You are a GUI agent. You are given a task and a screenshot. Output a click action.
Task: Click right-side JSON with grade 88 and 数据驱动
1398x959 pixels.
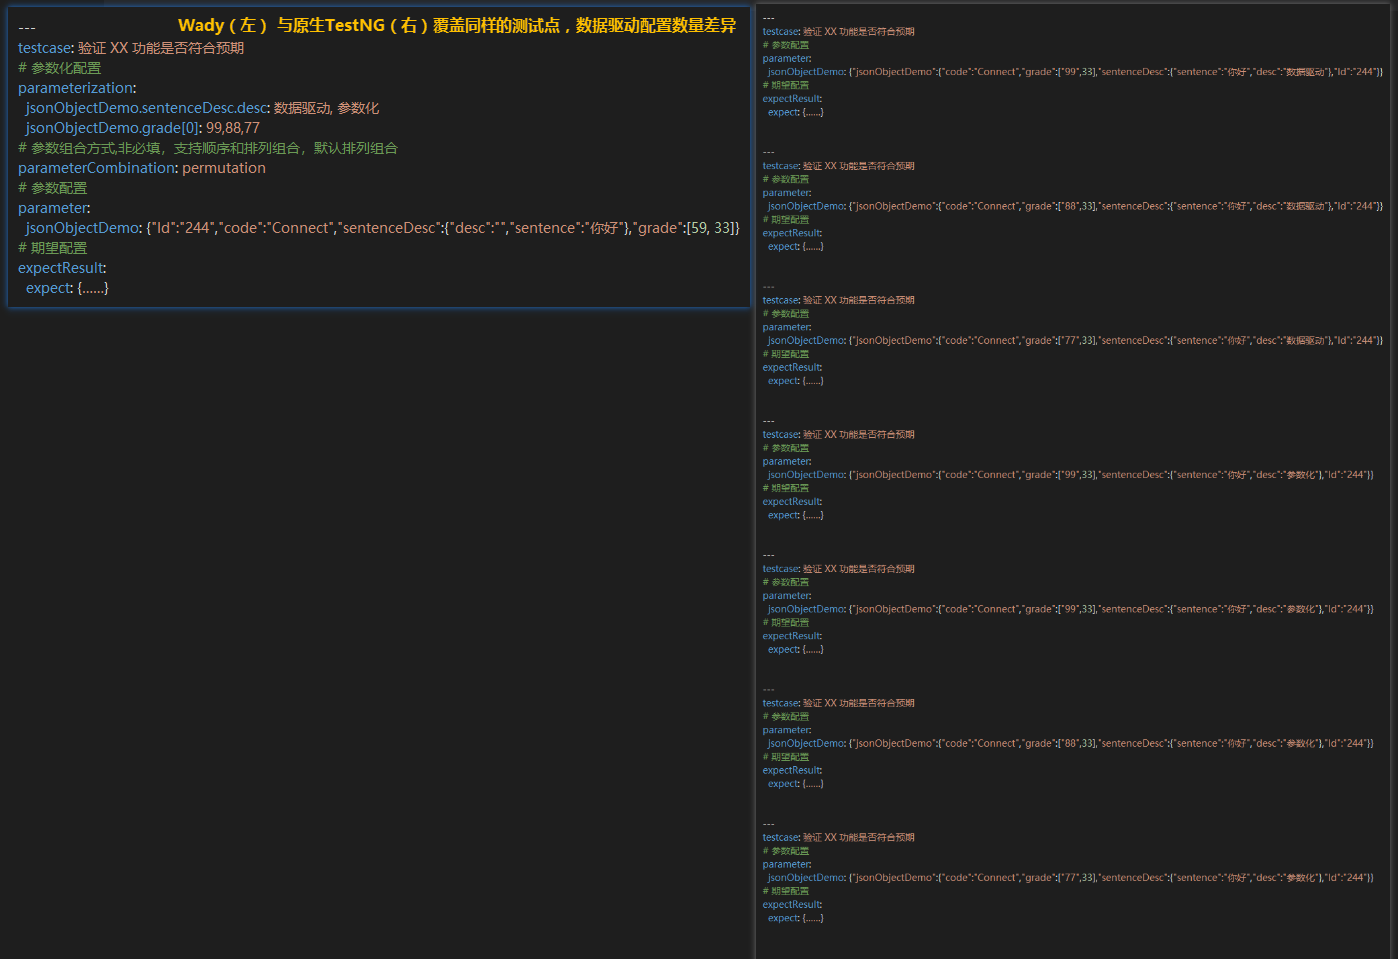(1075, 206)
